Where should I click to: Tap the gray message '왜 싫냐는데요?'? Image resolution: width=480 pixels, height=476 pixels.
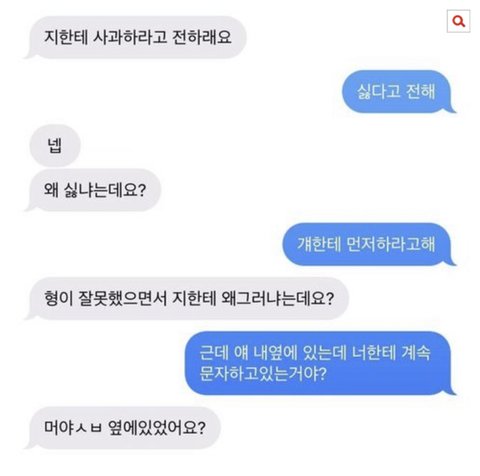95,190
